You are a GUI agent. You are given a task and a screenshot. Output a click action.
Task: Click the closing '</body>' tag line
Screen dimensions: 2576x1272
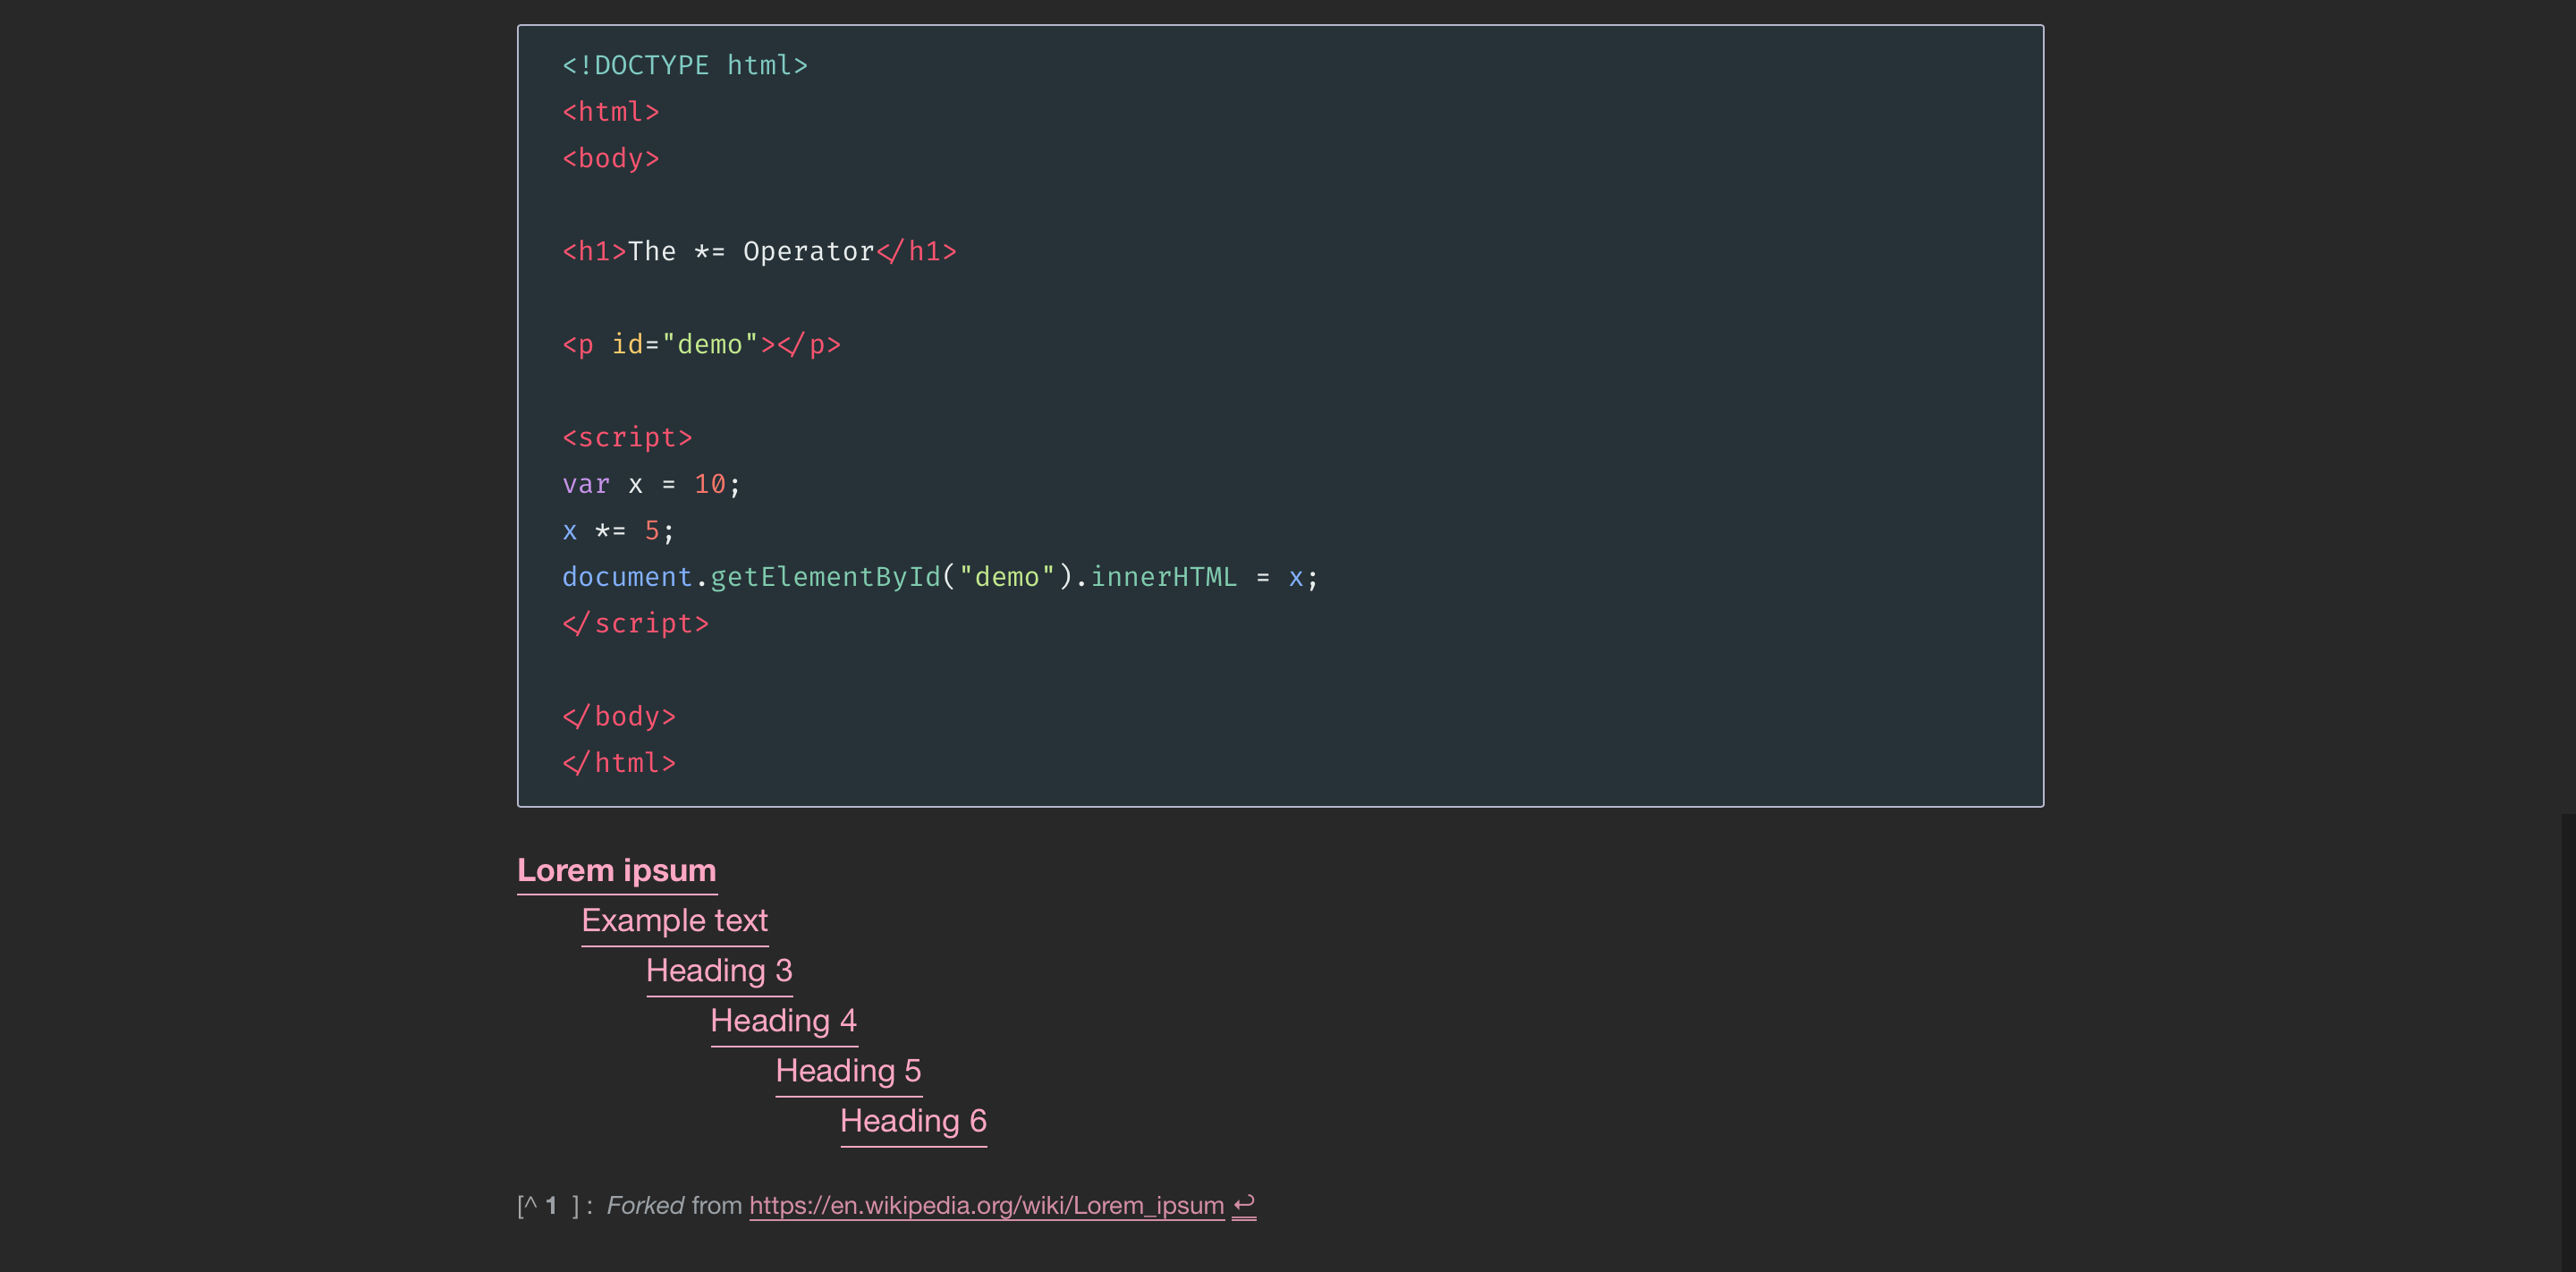coord(619,716)
